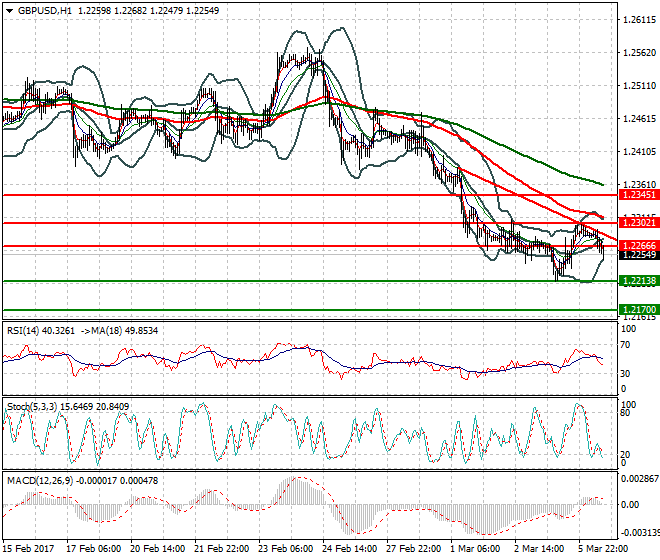Select the 5 Mar 22:00 time axis label

603,549
